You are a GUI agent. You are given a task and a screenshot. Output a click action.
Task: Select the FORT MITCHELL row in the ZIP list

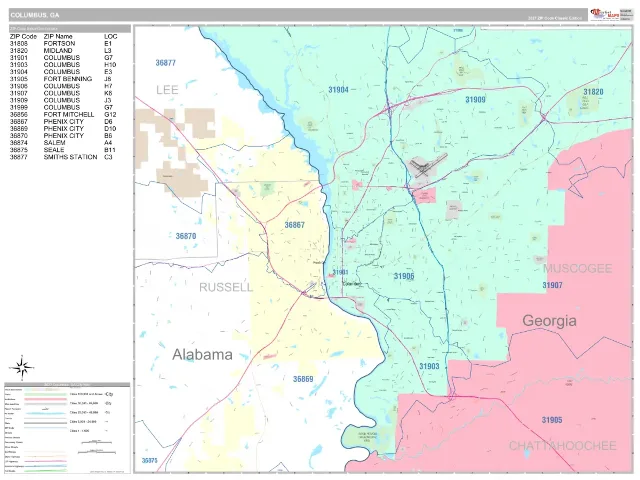(64, 114)
